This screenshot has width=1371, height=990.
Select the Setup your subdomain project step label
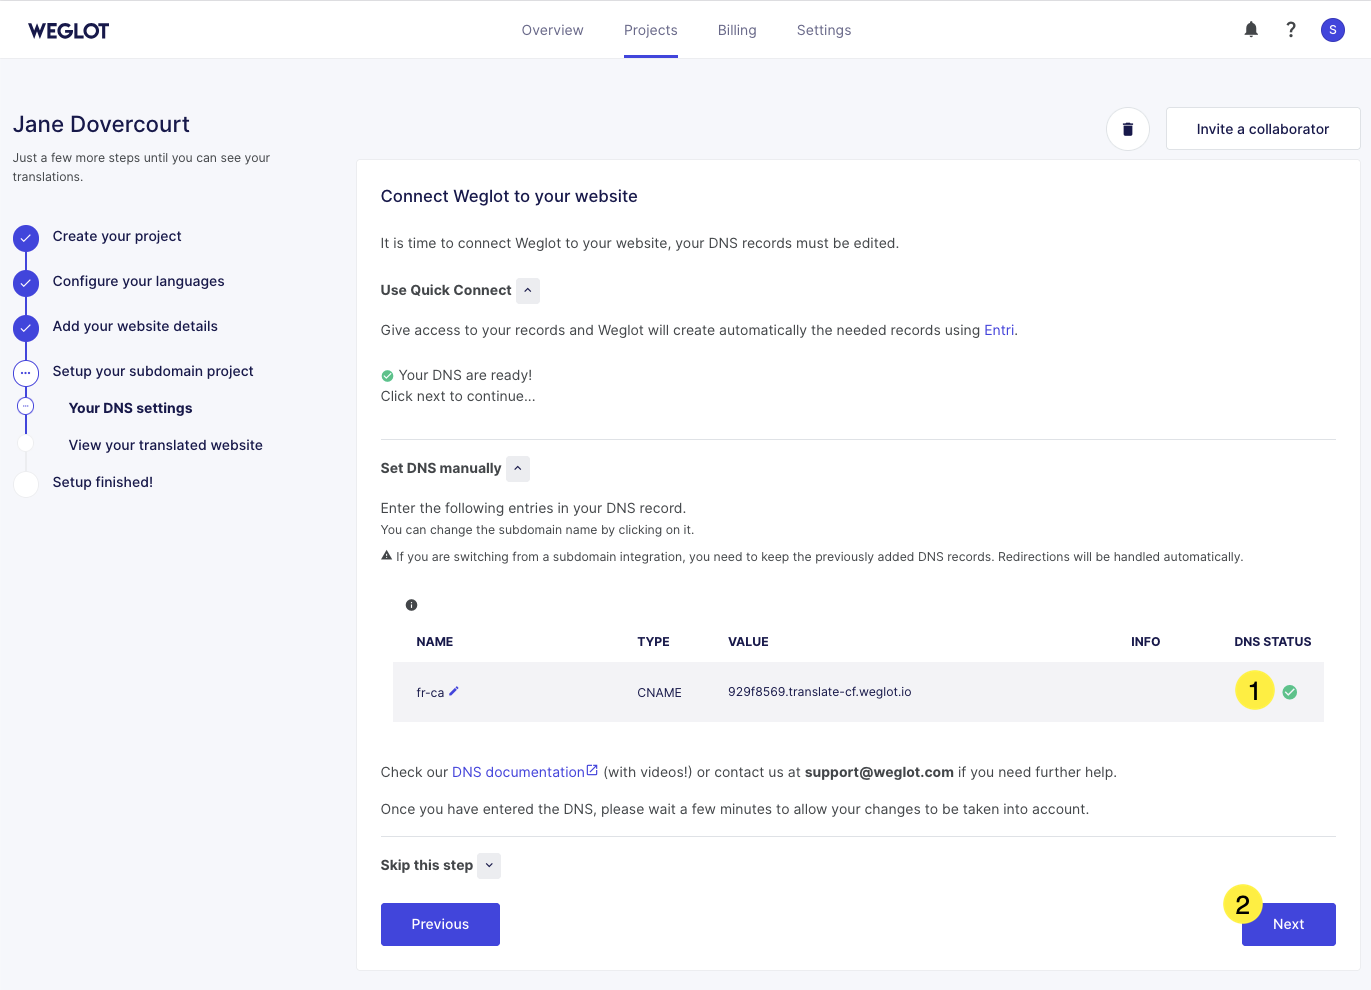(x=153, y=371)
